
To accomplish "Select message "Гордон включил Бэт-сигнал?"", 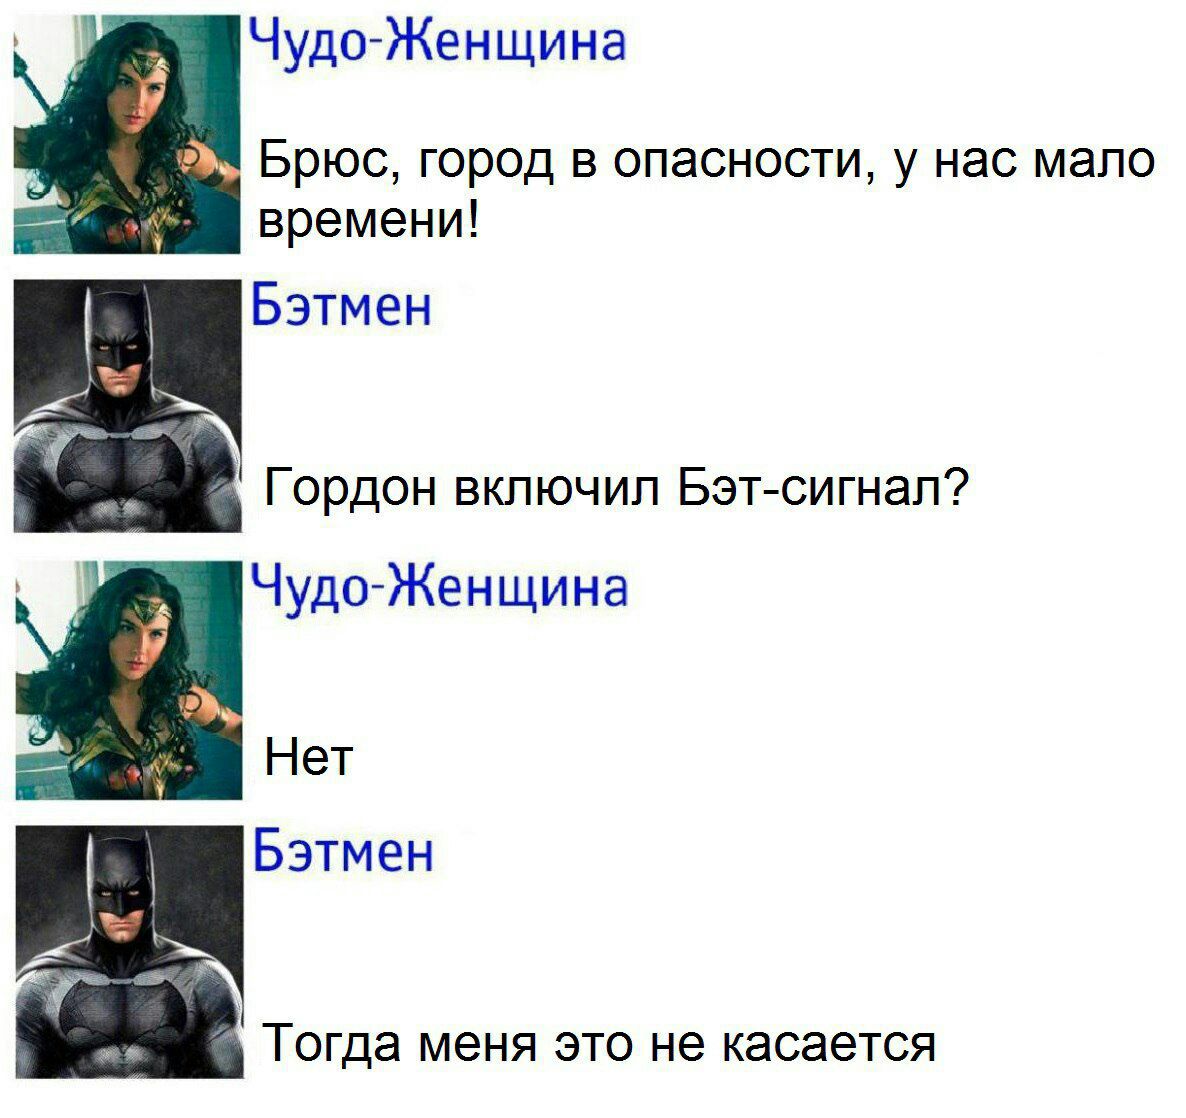I will [x=617, y=487].
